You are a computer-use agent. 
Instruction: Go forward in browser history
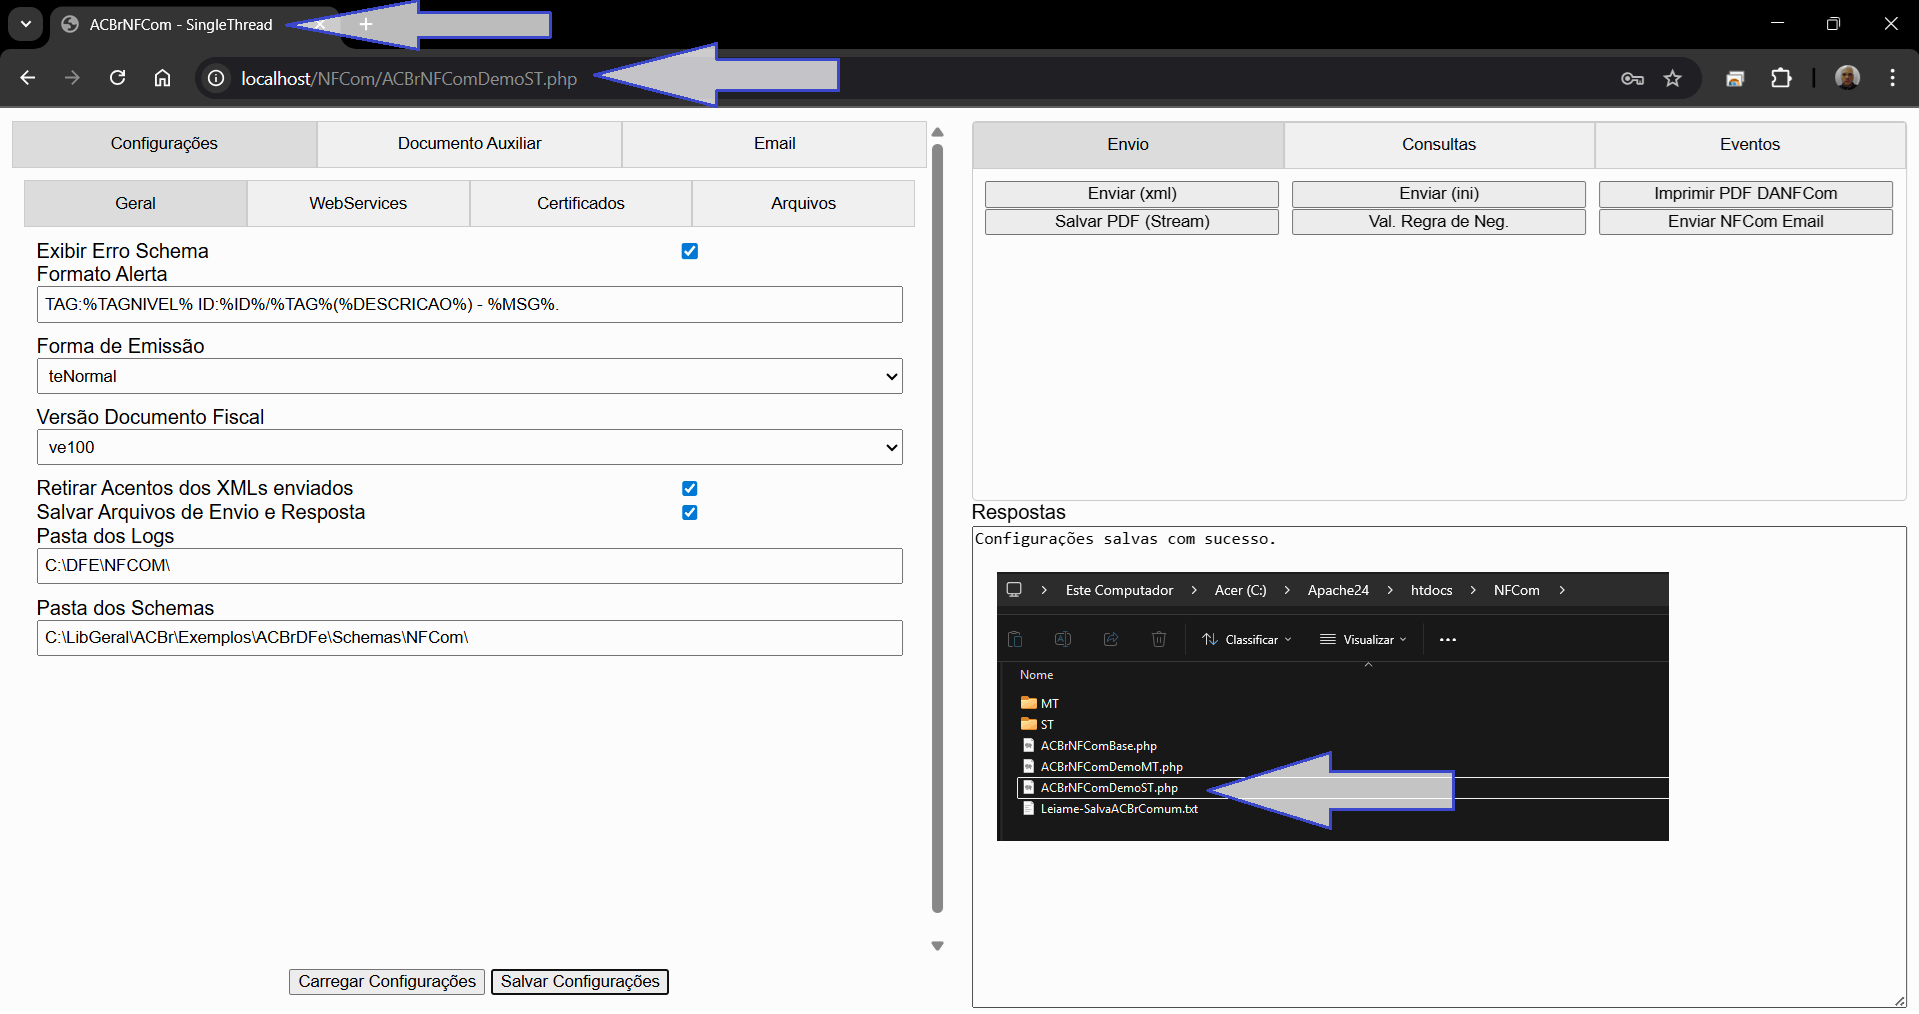(72, 78)
